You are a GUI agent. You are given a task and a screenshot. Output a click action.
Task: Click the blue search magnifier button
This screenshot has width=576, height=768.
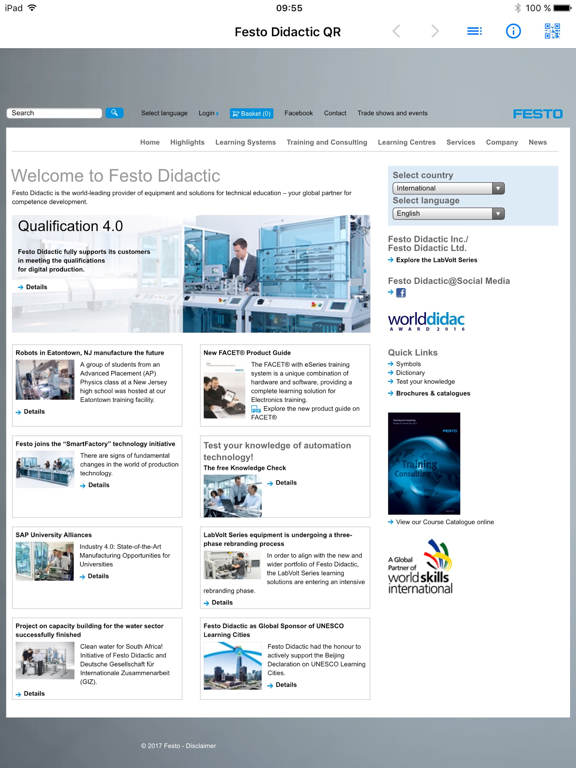(115, 113)
